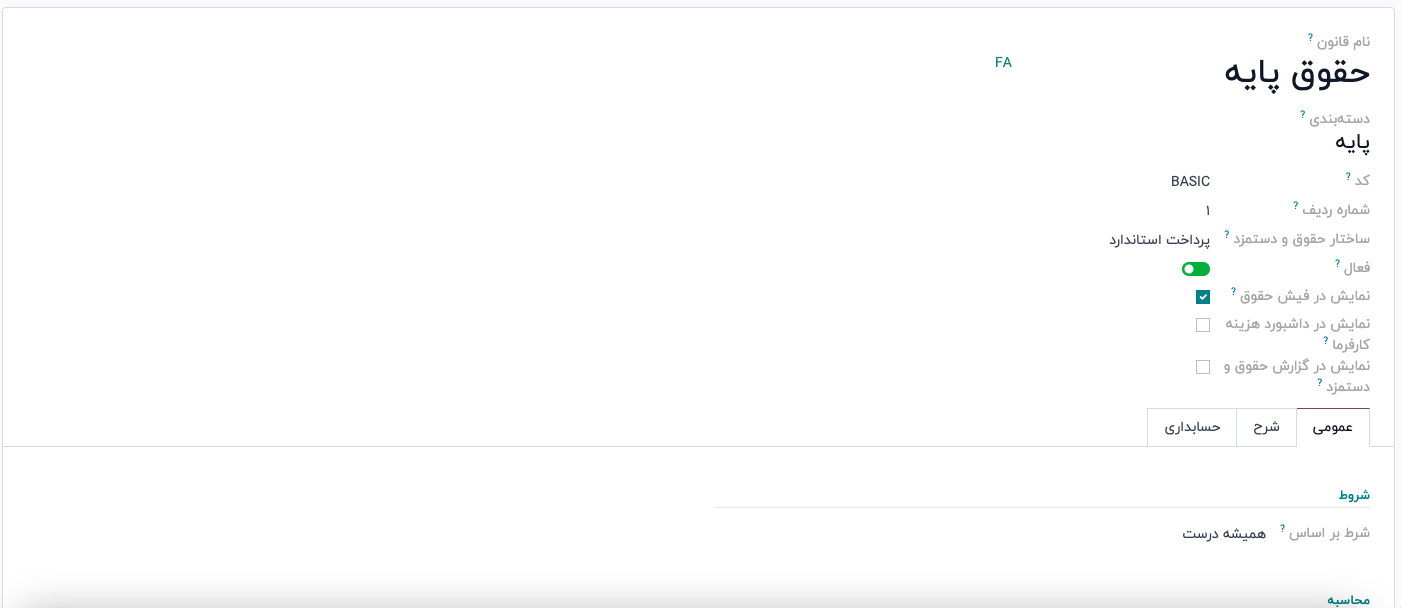Enable نمایش در داشبورد هزینه کارفرما checkbox
1401x608 pixels.
(x=1203, y=325)
